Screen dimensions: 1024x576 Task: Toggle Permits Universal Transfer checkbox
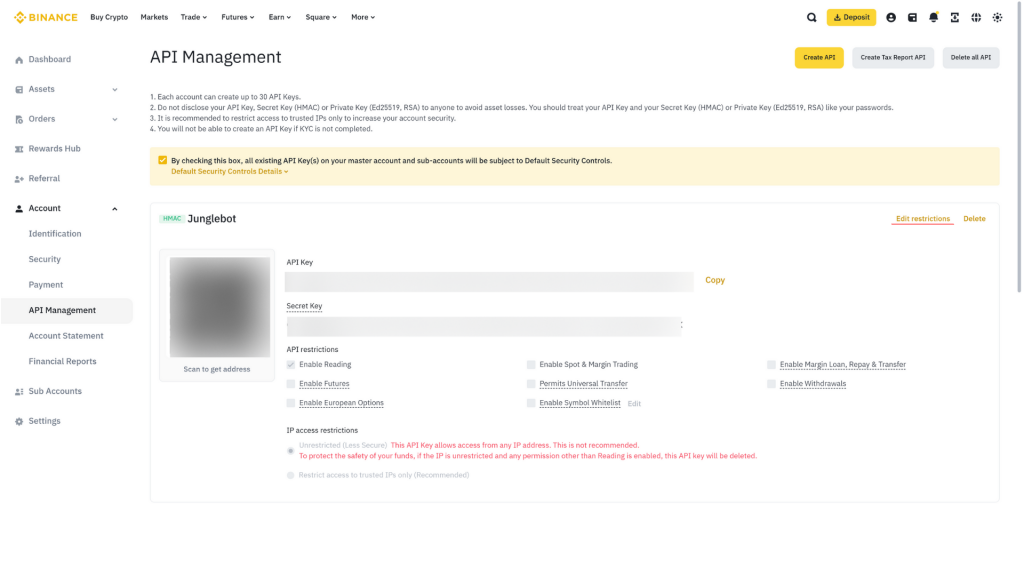click(531, 384)
